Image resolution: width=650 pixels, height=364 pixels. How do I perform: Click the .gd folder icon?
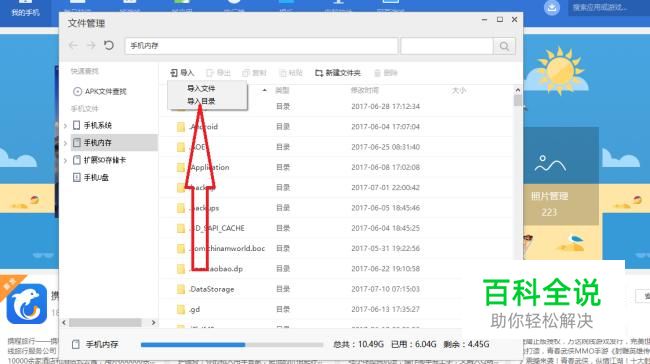[x=181, y=309]
